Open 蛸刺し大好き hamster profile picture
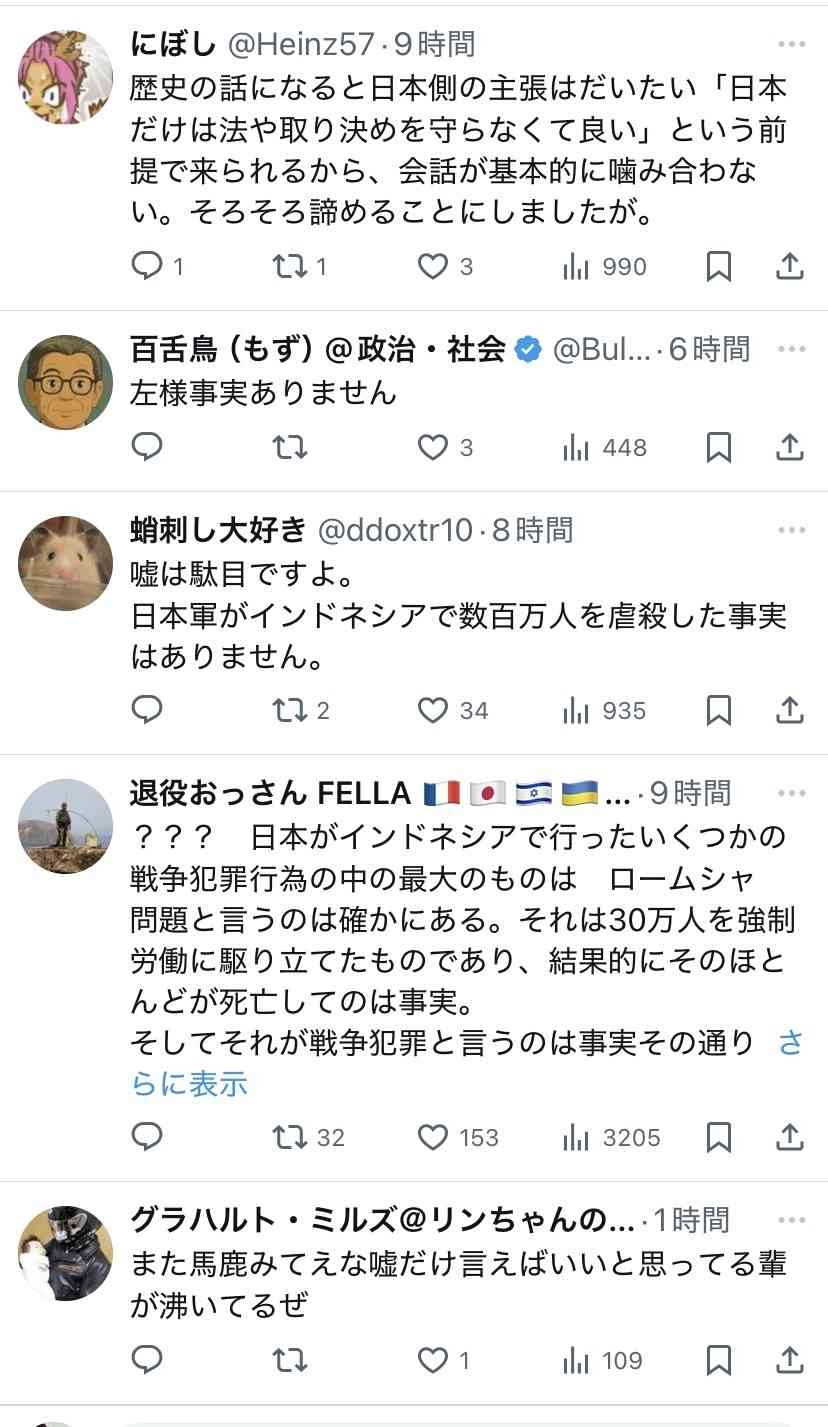The height and width of the screenshot is (1427, 828). (66, 563)
